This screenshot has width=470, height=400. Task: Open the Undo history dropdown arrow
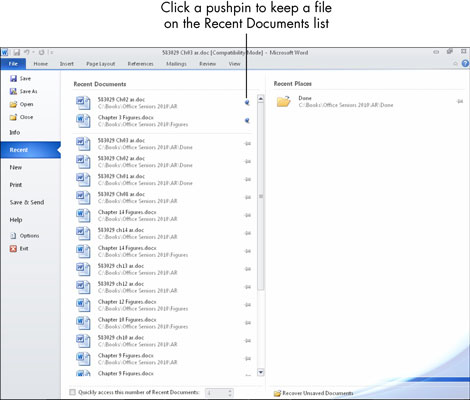pos(34,53)
